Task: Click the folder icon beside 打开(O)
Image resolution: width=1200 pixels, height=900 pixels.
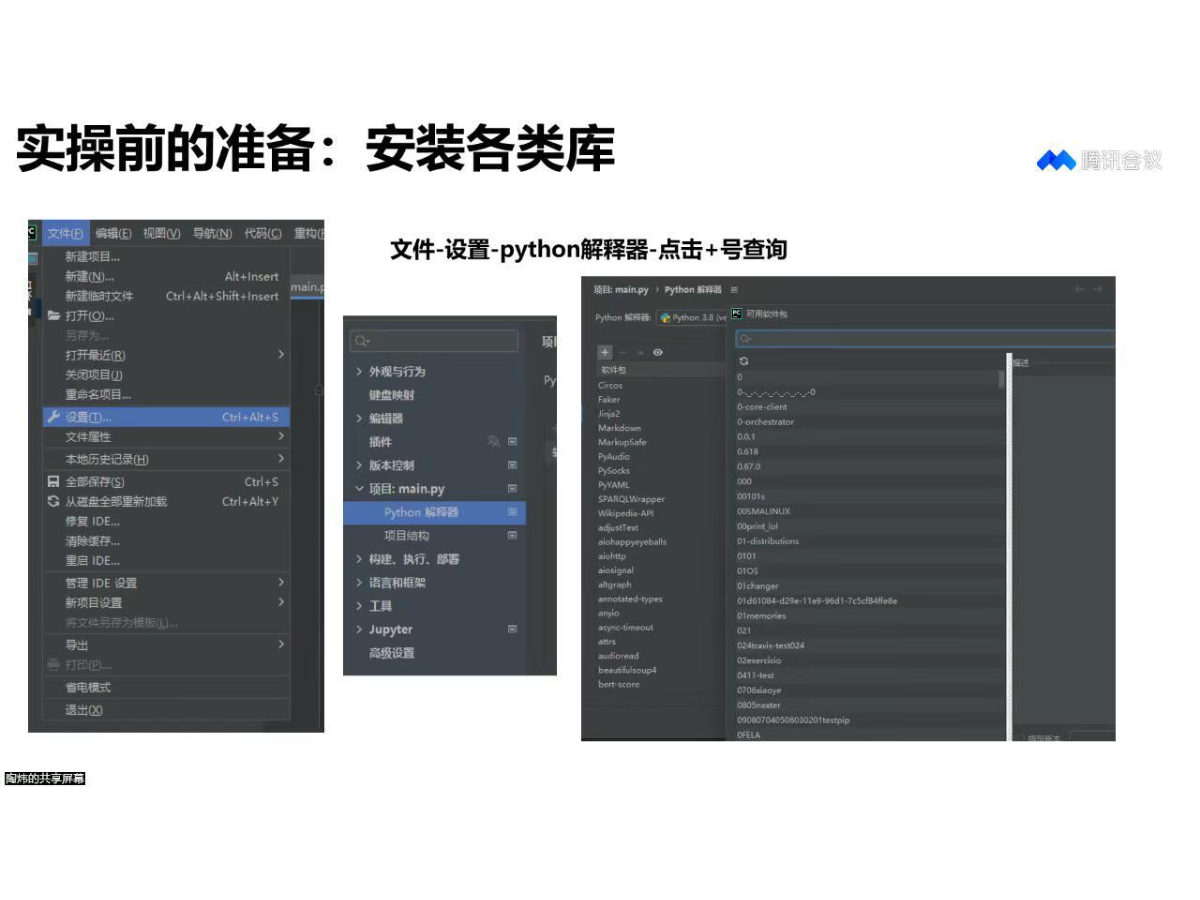Action: (x=54, y=316)
